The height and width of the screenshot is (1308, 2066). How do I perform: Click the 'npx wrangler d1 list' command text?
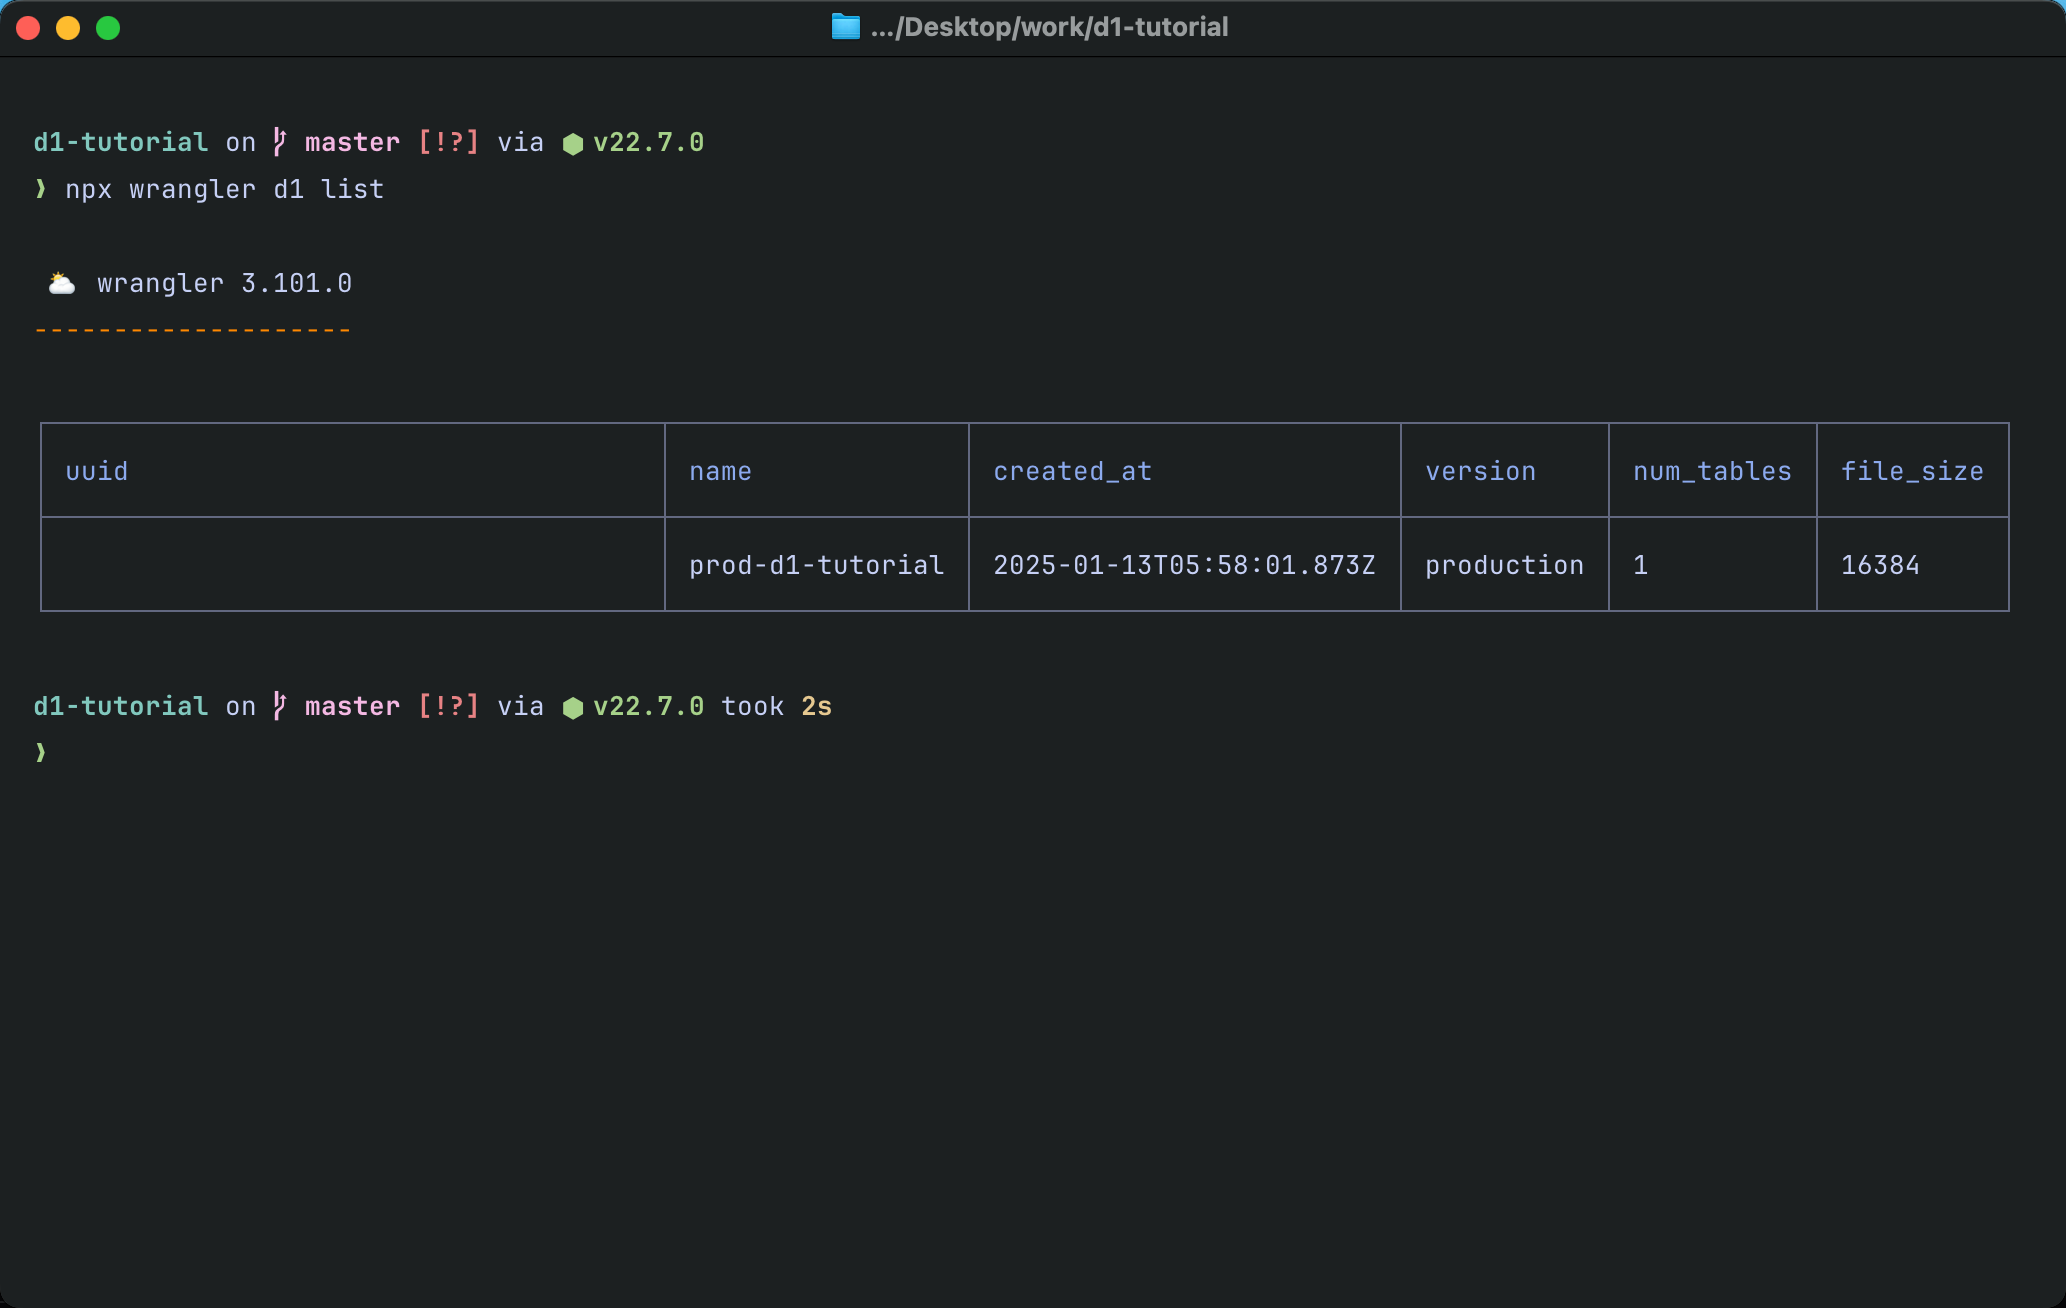tap(225, 189)
